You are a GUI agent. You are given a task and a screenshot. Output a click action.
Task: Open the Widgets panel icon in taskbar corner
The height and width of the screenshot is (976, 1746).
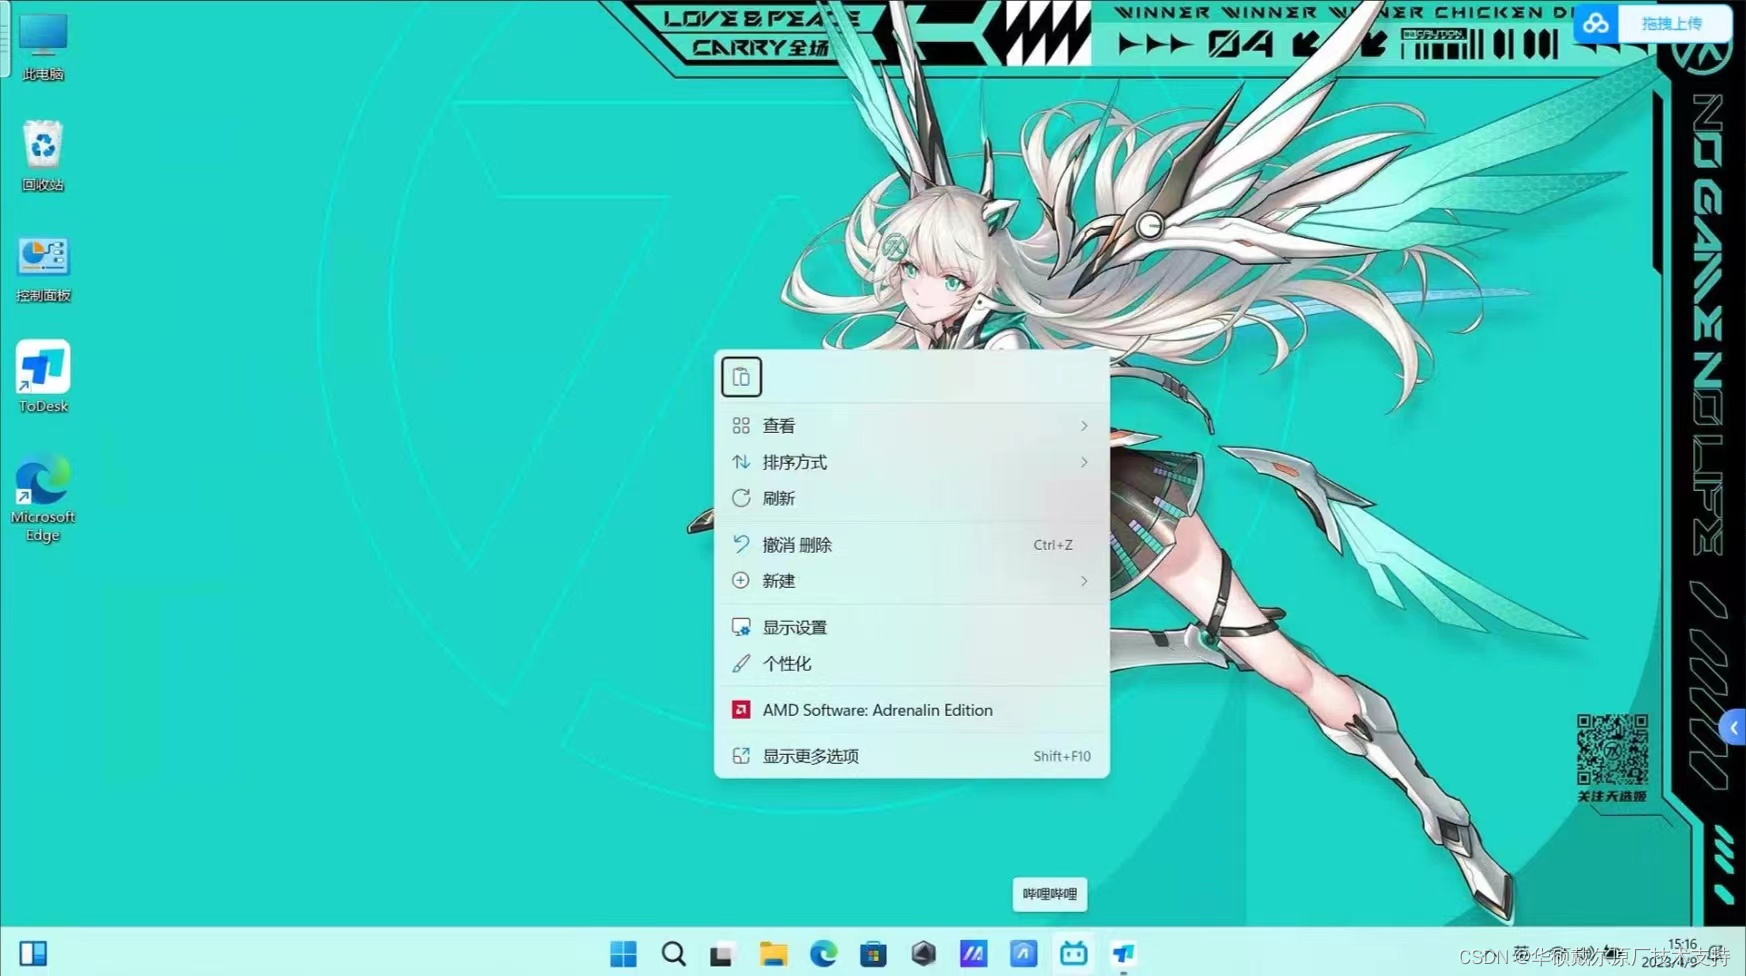click(33, 954)
